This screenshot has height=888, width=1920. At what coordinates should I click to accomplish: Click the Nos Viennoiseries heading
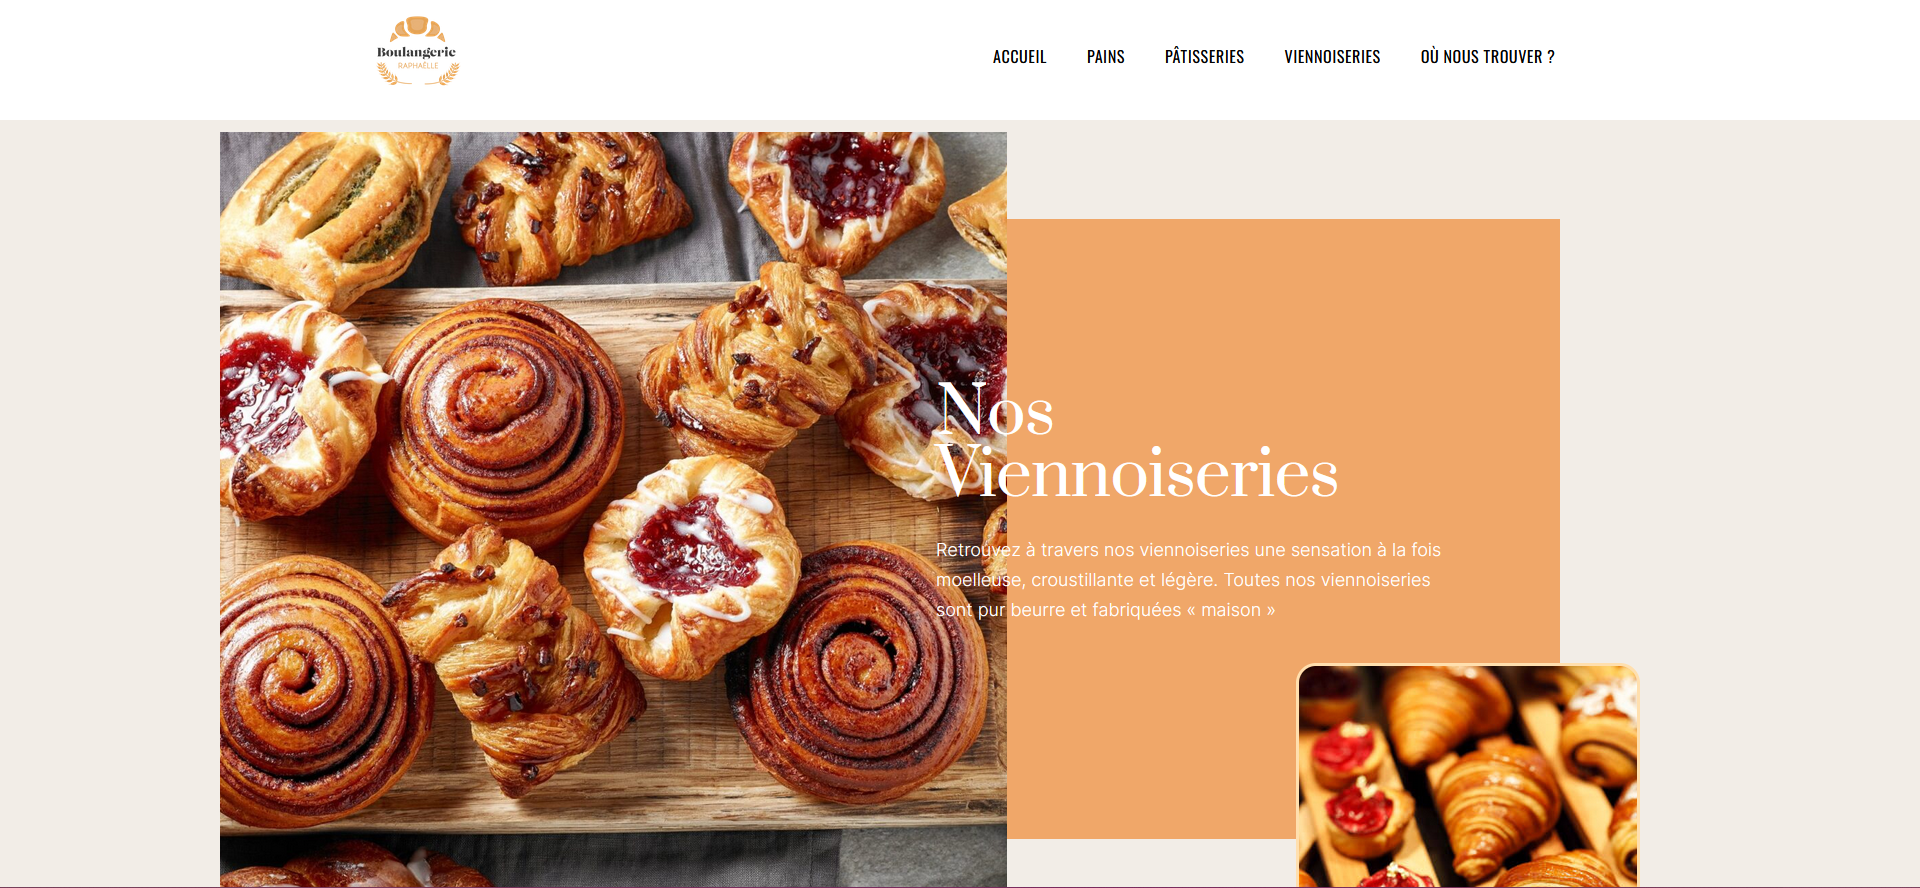tap(1137, 441)
